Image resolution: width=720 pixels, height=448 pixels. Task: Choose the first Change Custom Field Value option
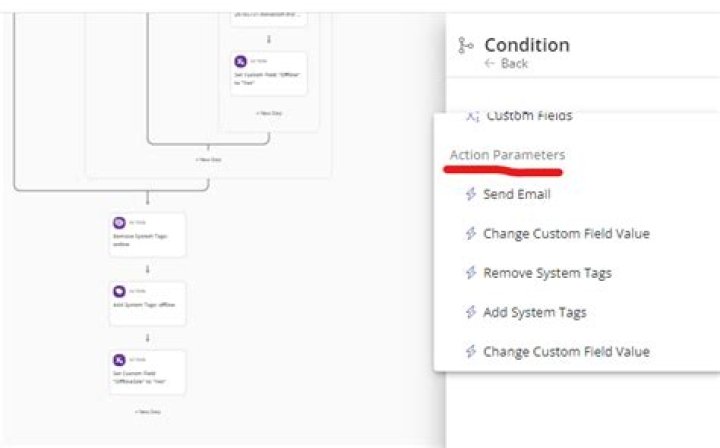tap(566, 234)
